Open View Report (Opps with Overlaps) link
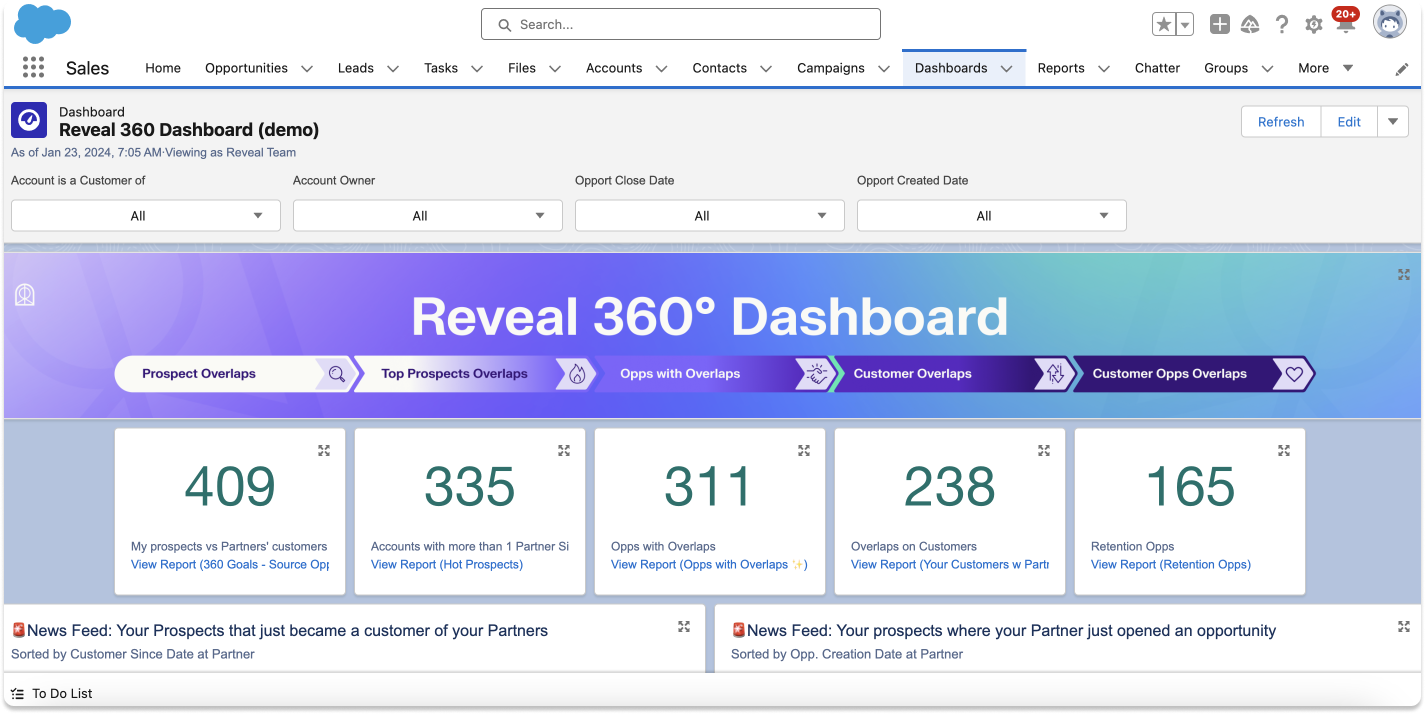 pyautogui.click(x=709, y=564)
